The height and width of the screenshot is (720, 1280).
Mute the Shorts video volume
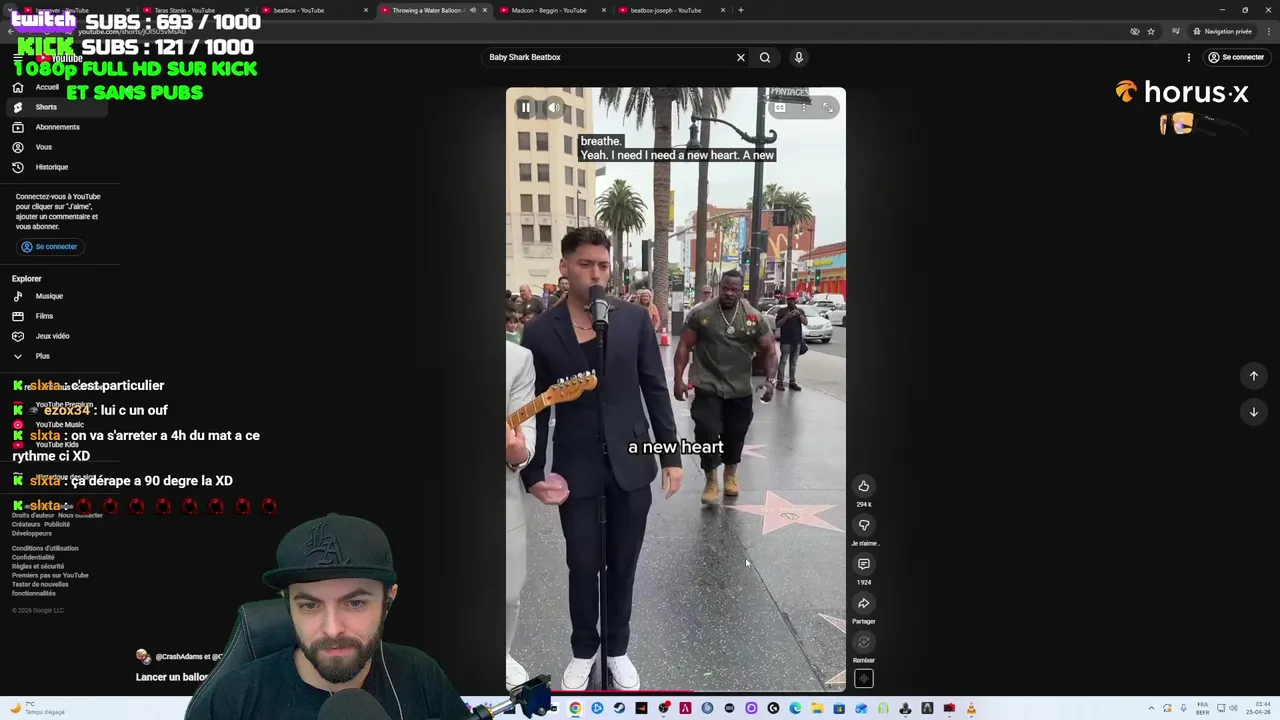[554, 107]
